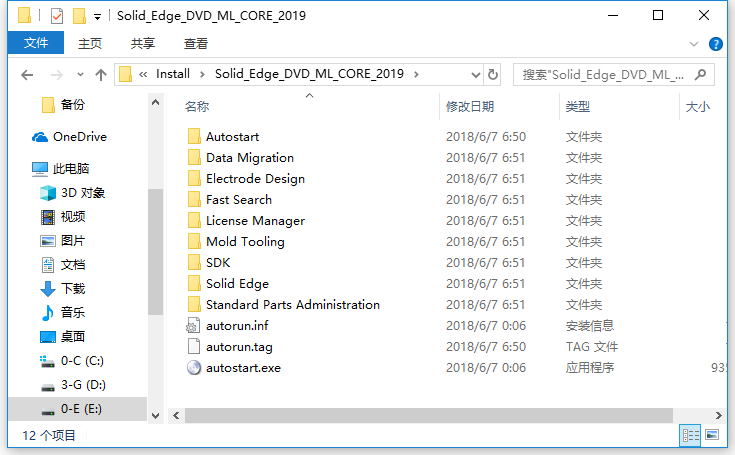Viewport: 735px width, 455px height.
Task: Select the License Manager folder icon
Action: point(194,220)
